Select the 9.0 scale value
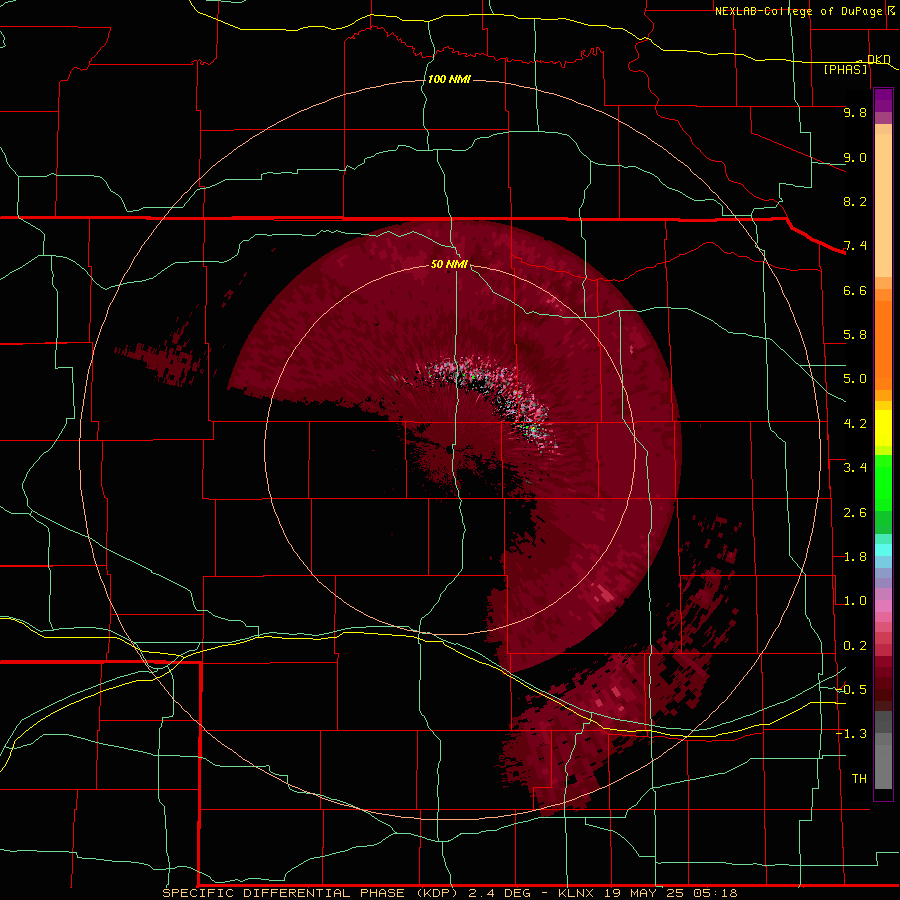This screenshot has width=900, height=900. click(855, 157)
